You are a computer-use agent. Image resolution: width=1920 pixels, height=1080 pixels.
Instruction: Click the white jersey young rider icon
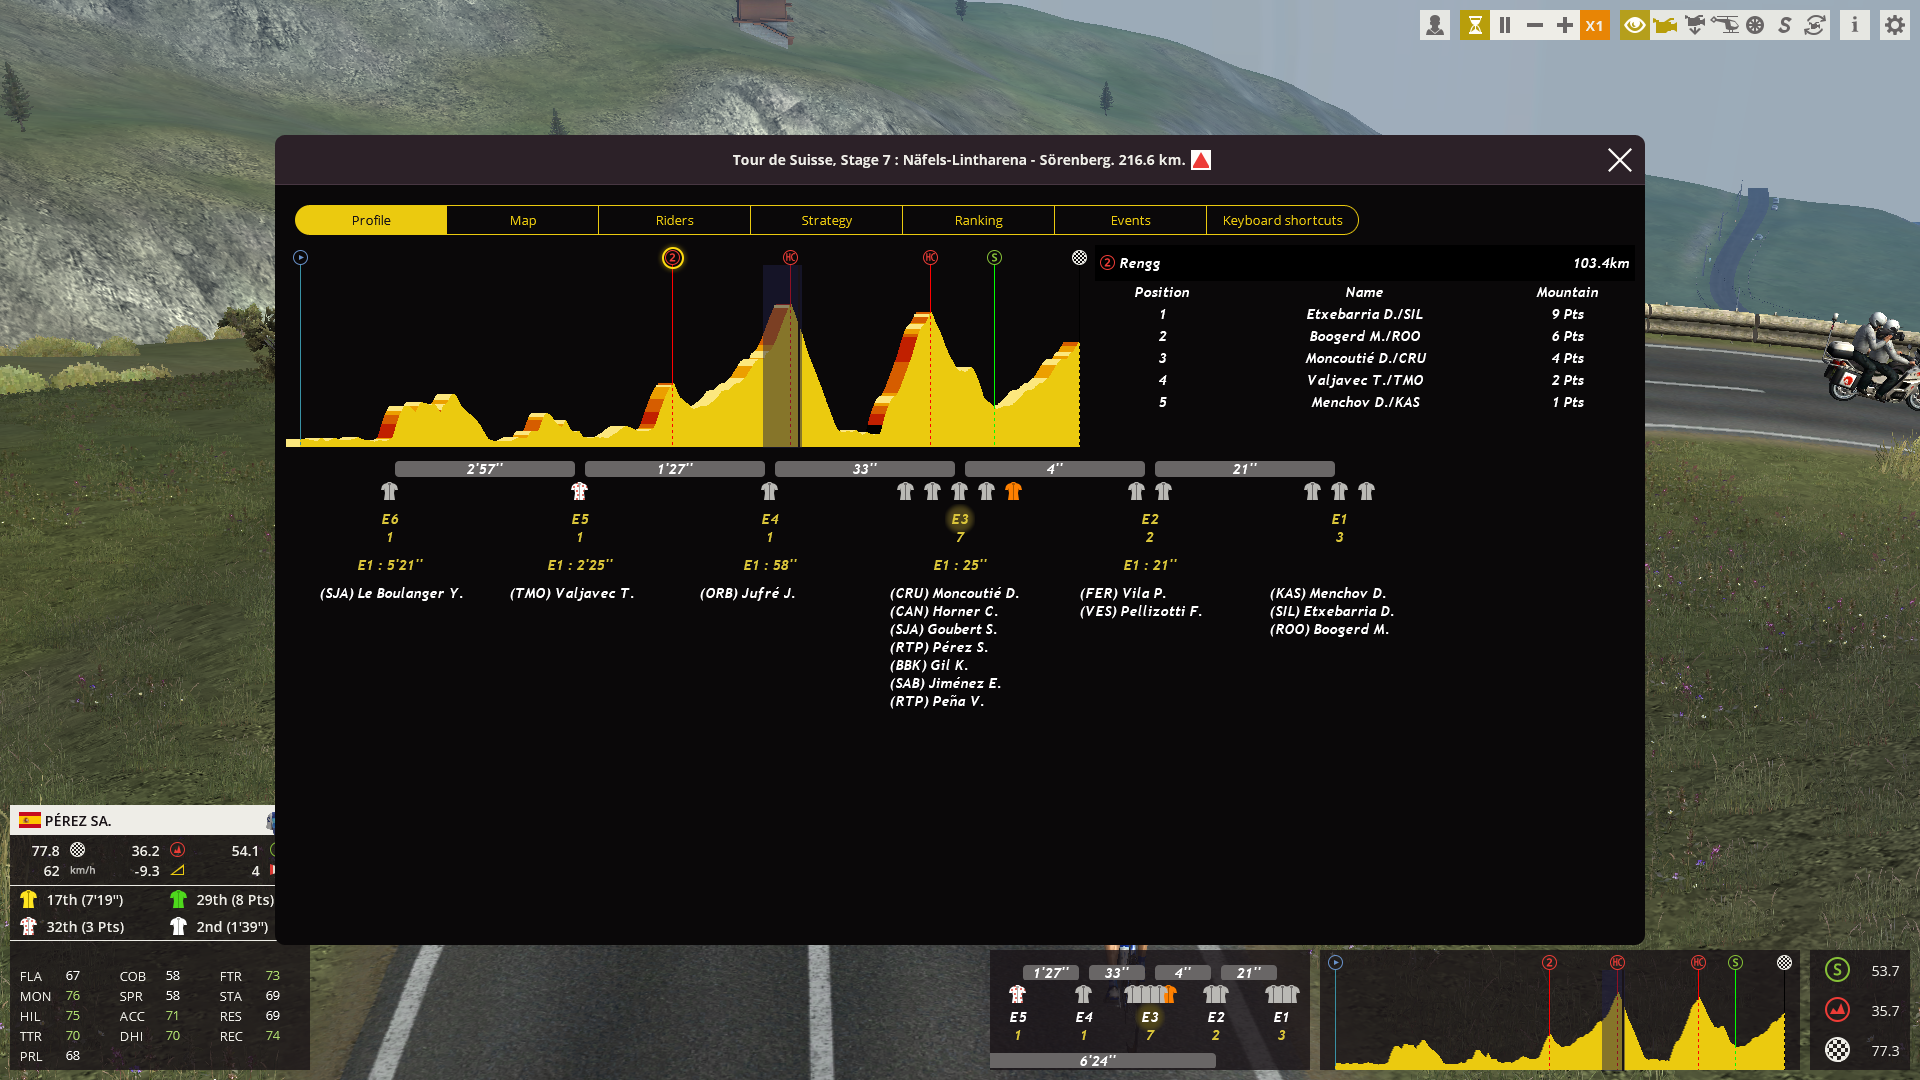point(178,926)
